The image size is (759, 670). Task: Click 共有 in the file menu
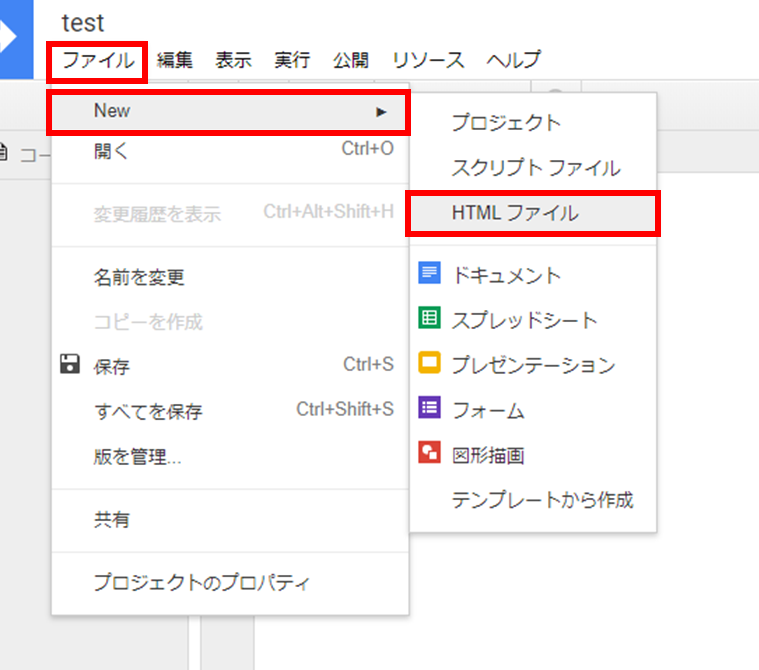pyautogui.click(x=230, y=519)
